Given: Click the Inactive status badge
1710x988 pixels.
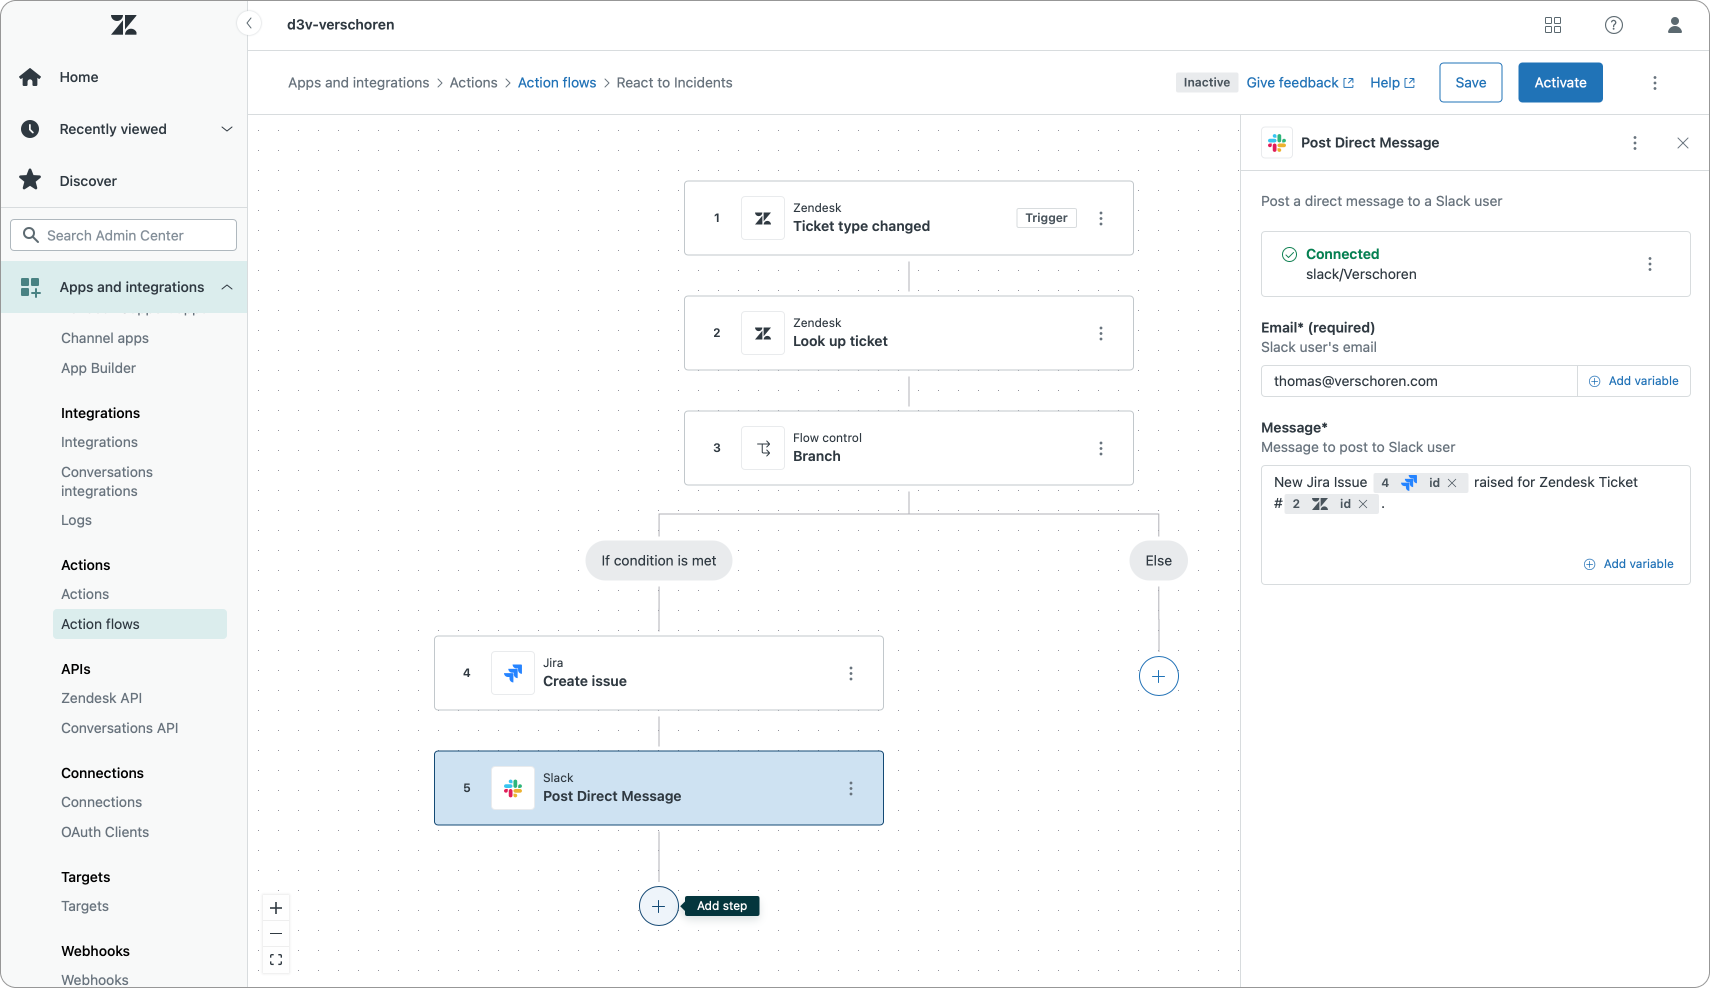Looking at the screenshot, I should 1207,83.
